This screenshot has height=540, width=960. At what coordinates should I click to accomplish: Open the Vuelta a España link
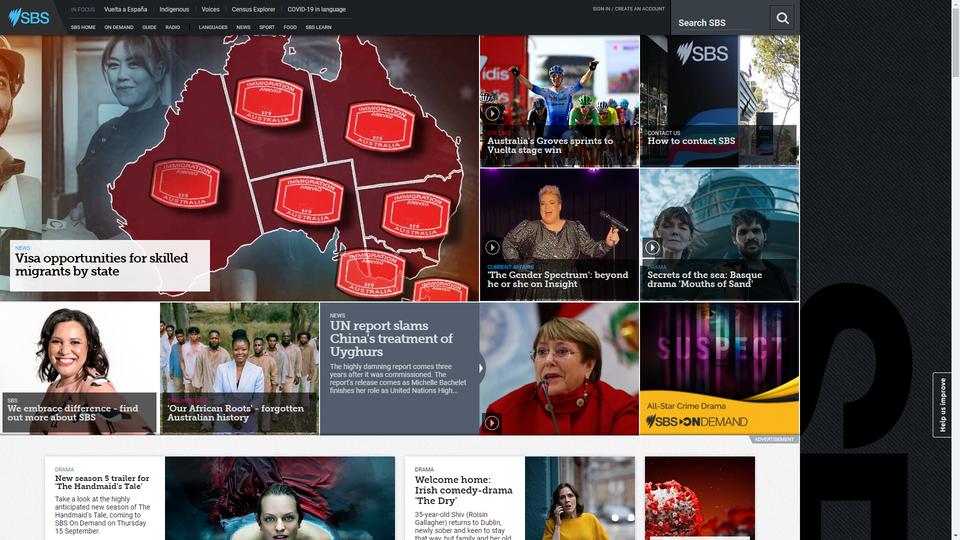point(126,10)
